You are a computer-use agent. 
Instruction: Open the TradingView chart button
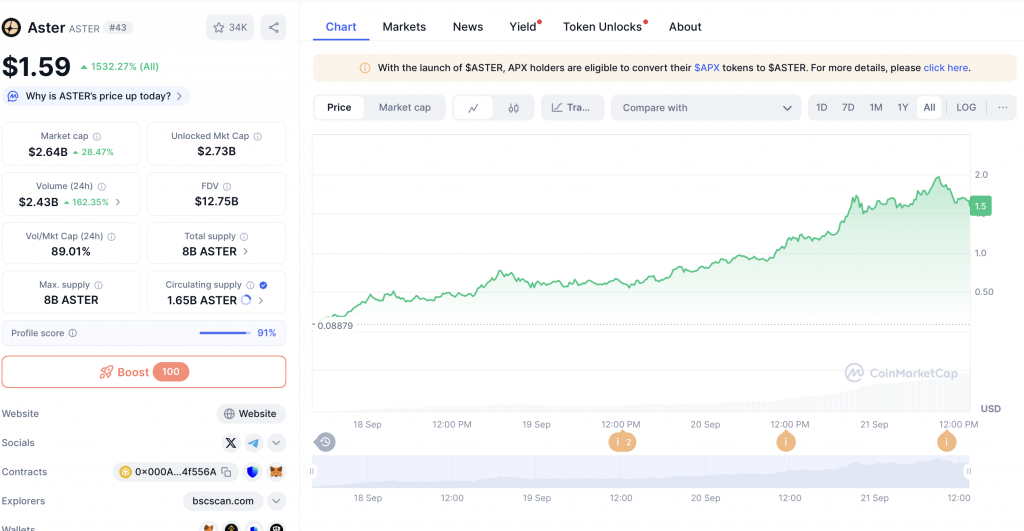[x=572, y=108]
